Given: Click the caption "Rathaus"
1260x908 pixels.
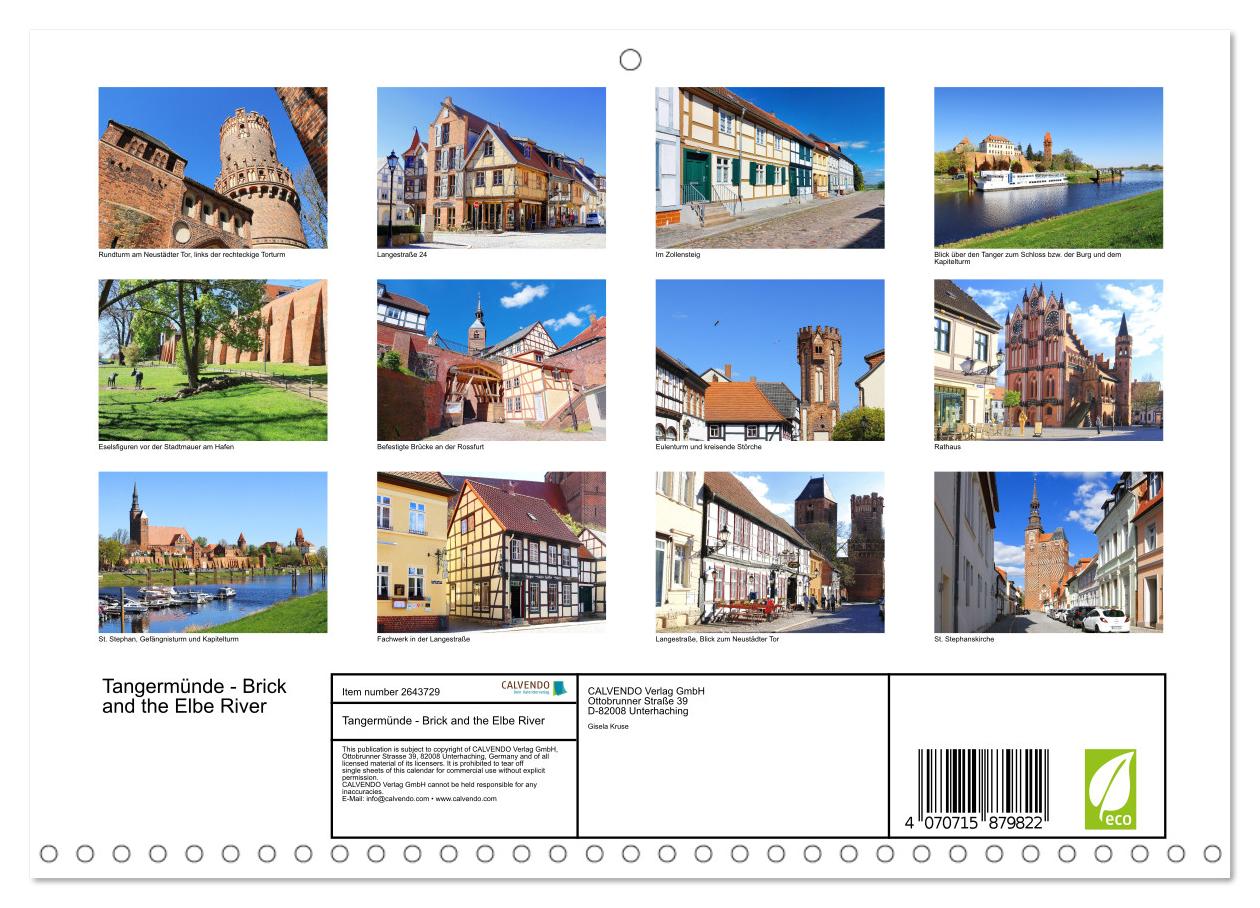Looking at the screenshot, I should (948, 447).
